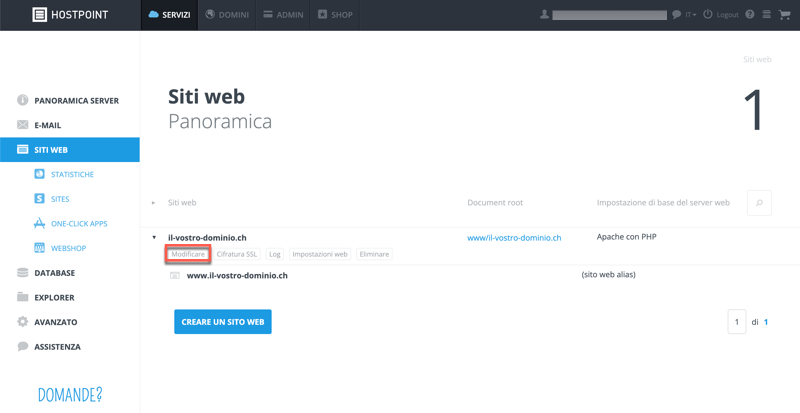Click the Hostpoint logo
800x413 pixels.
coord(70,15)
